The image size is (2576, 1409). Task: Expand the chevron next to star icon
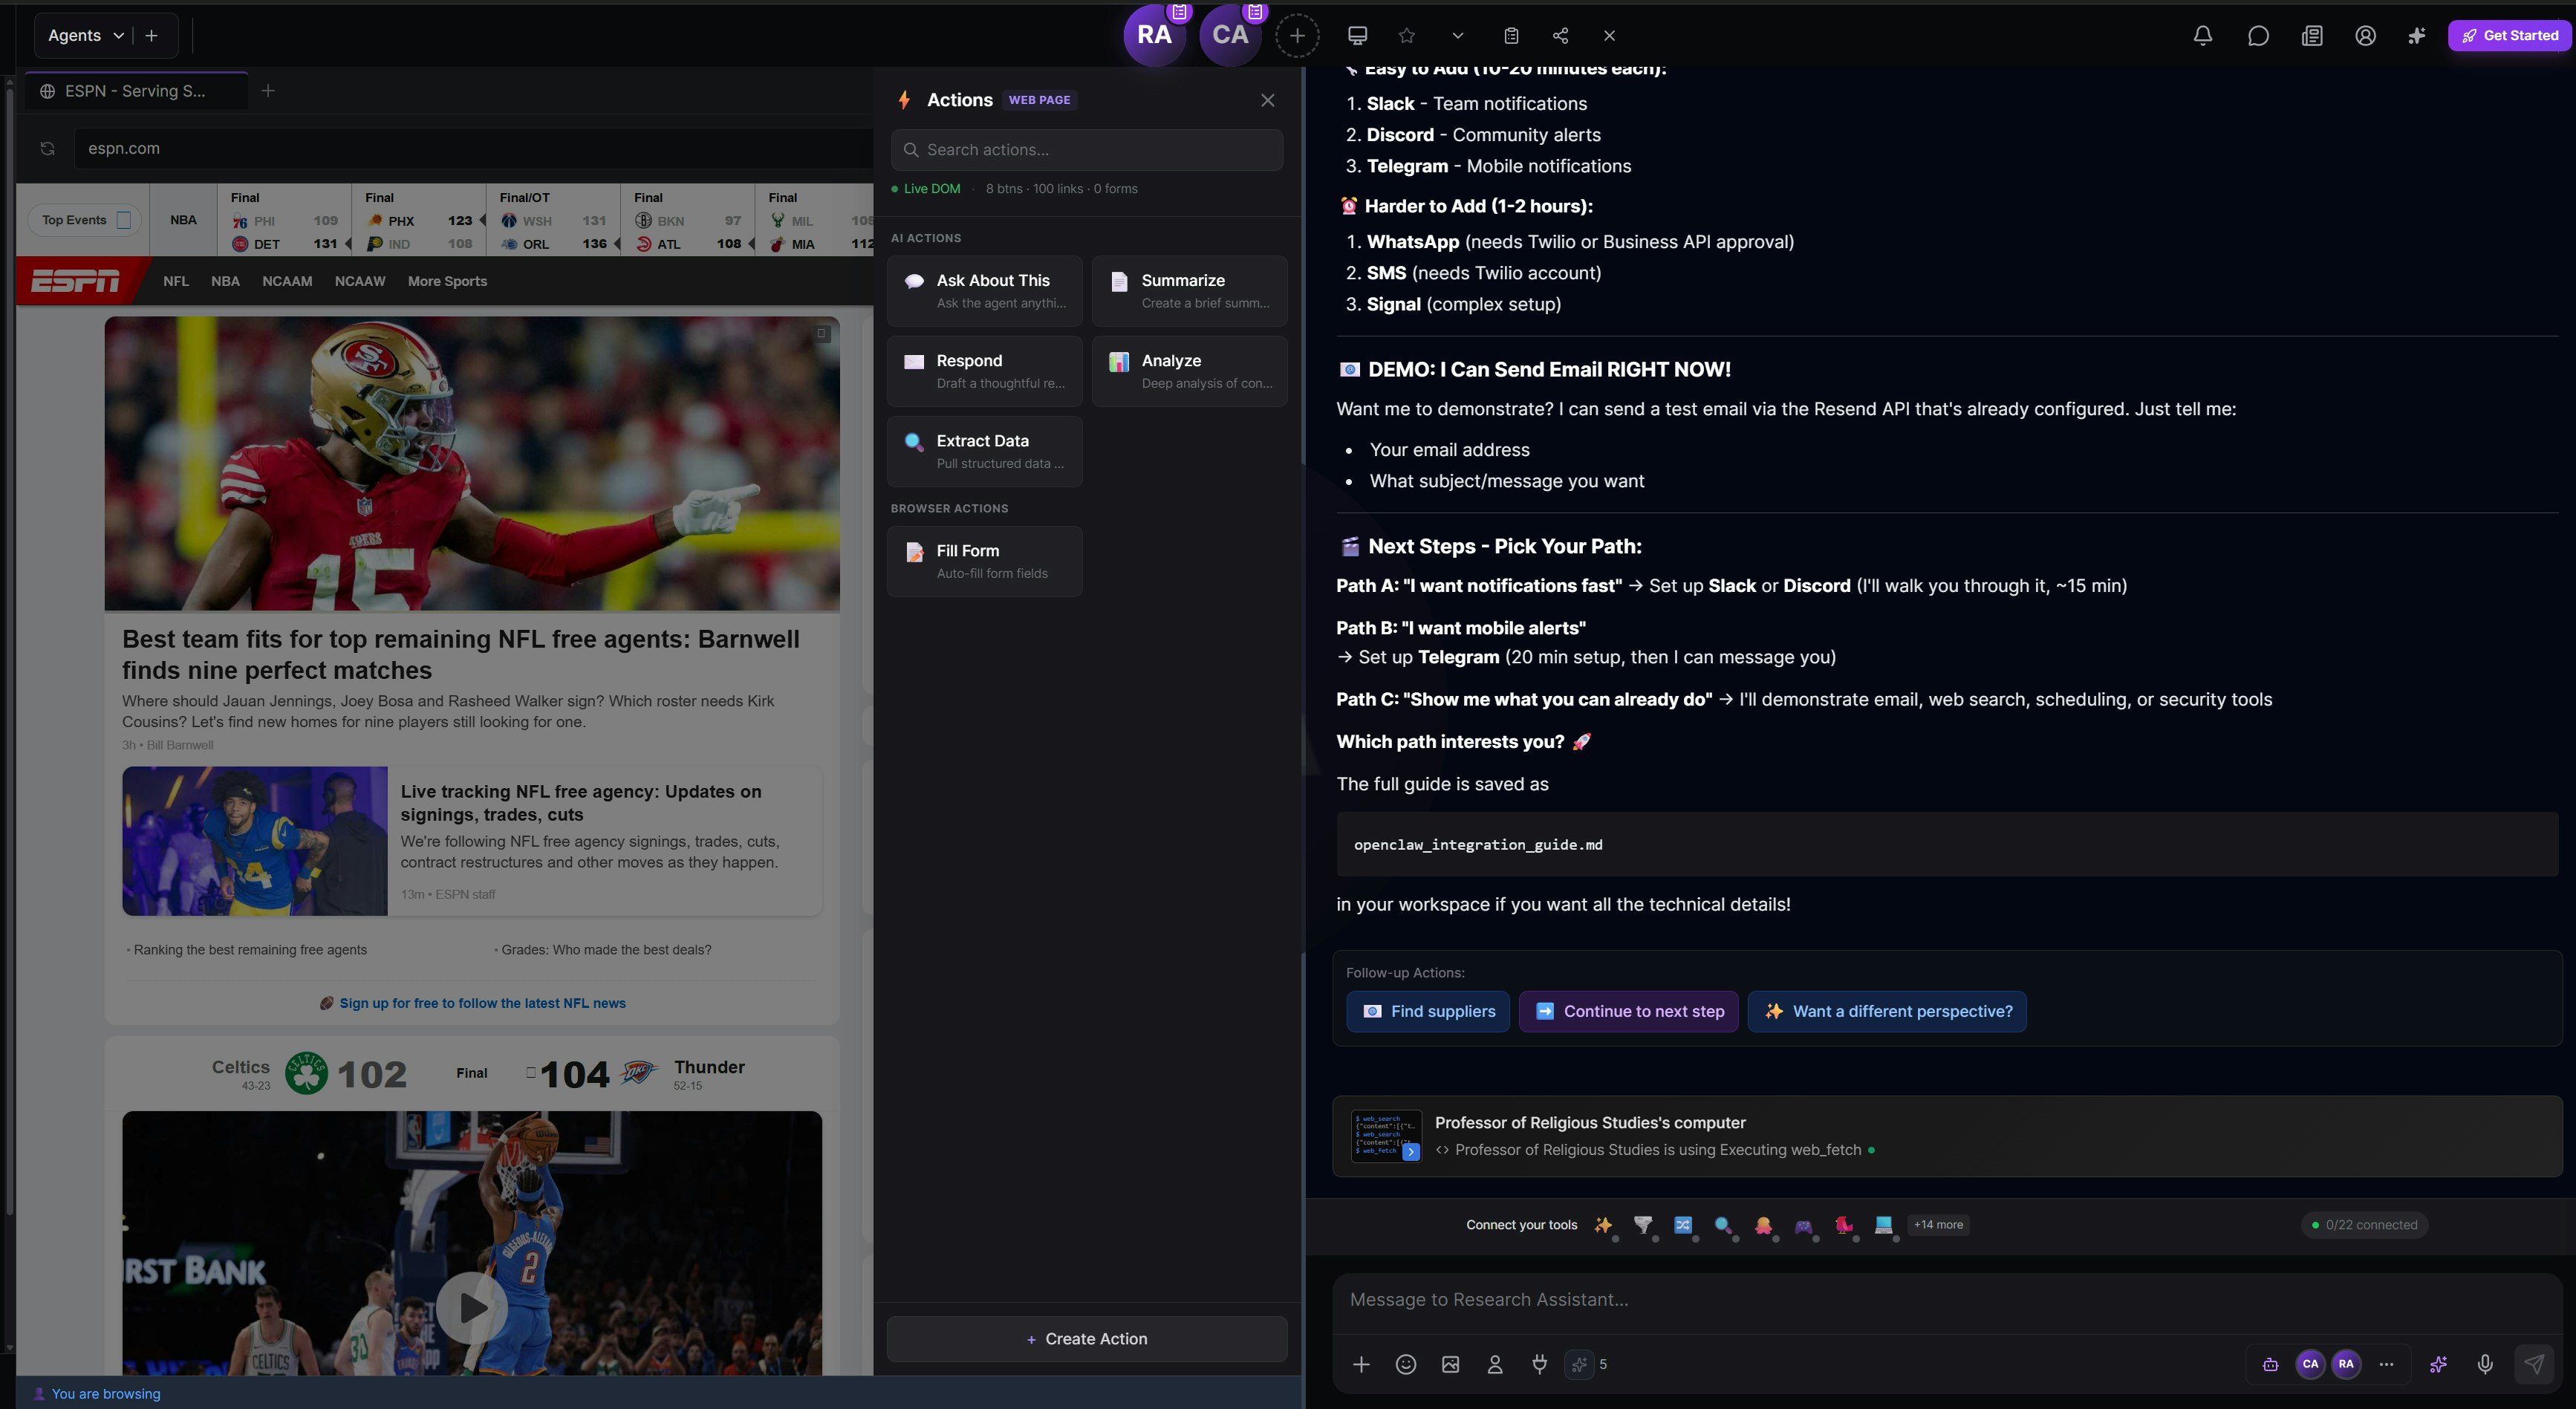[x=1457, y=36]
